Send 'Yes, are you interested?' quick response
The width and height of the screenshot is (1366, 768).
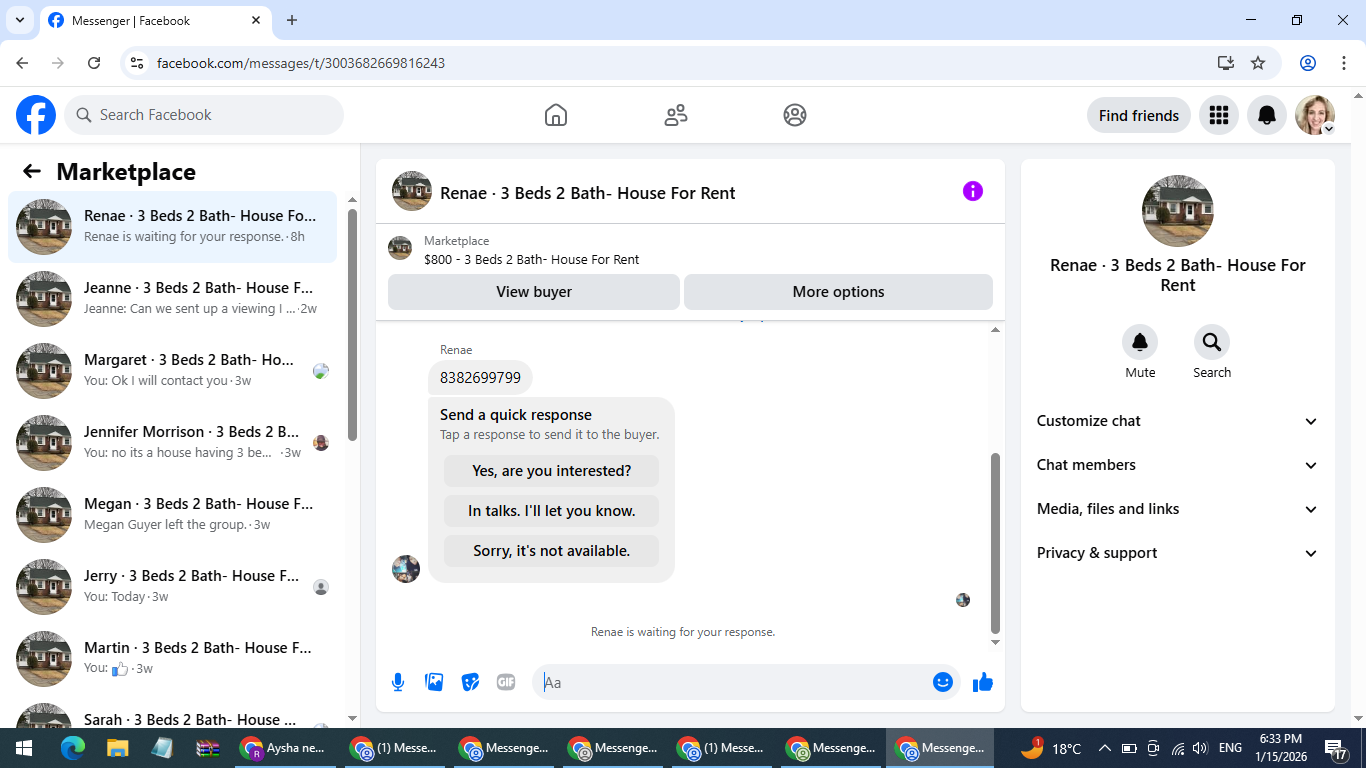551,471
